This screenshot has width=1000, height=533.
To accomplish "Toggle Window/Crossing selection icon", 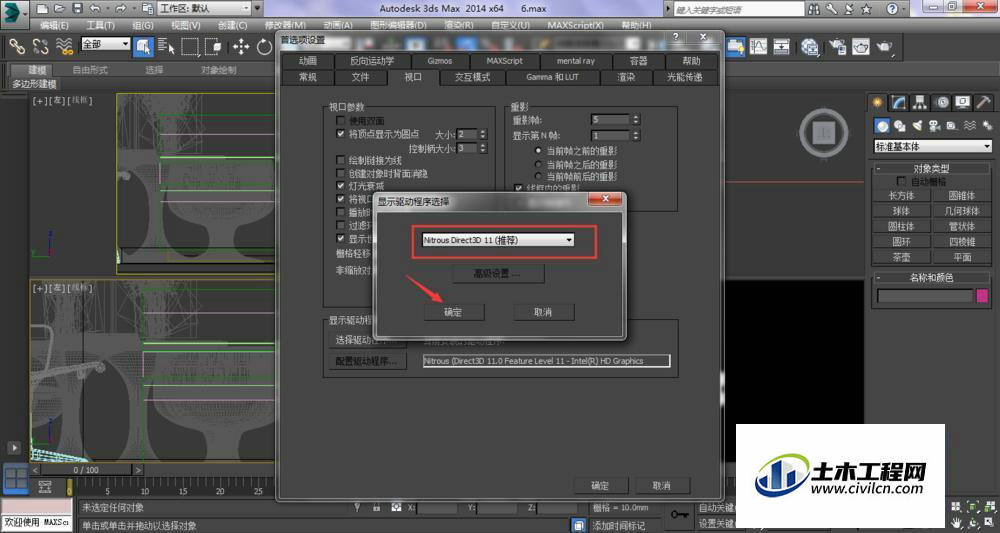I will tap(214, 47).
